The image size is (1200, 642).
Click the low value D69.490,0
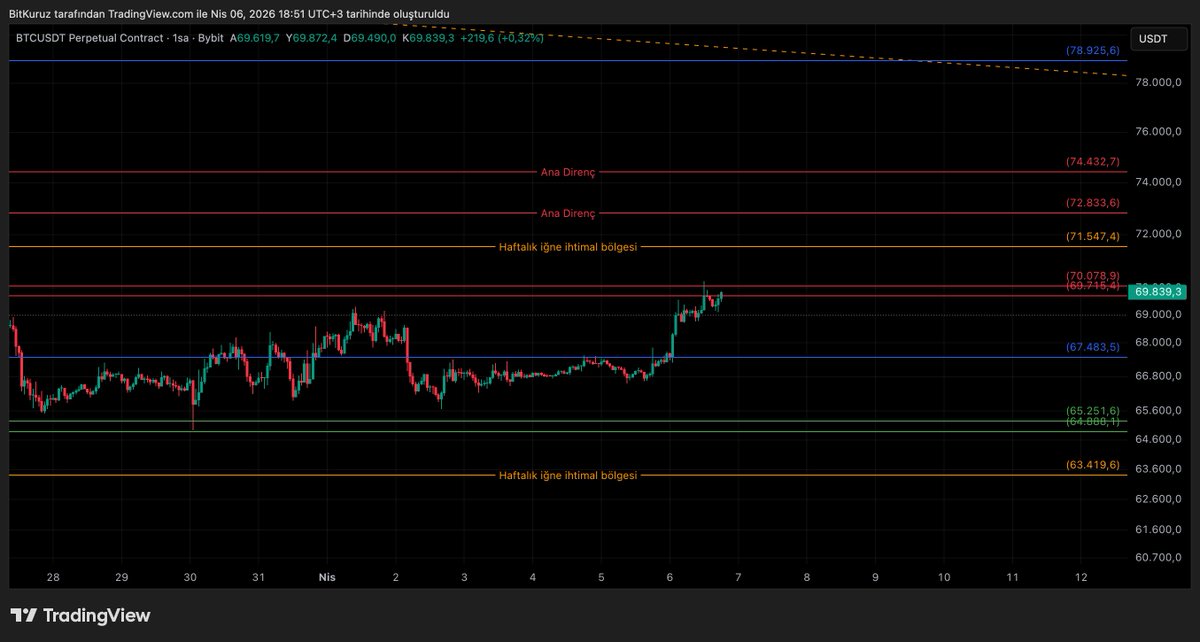point(370,37)
